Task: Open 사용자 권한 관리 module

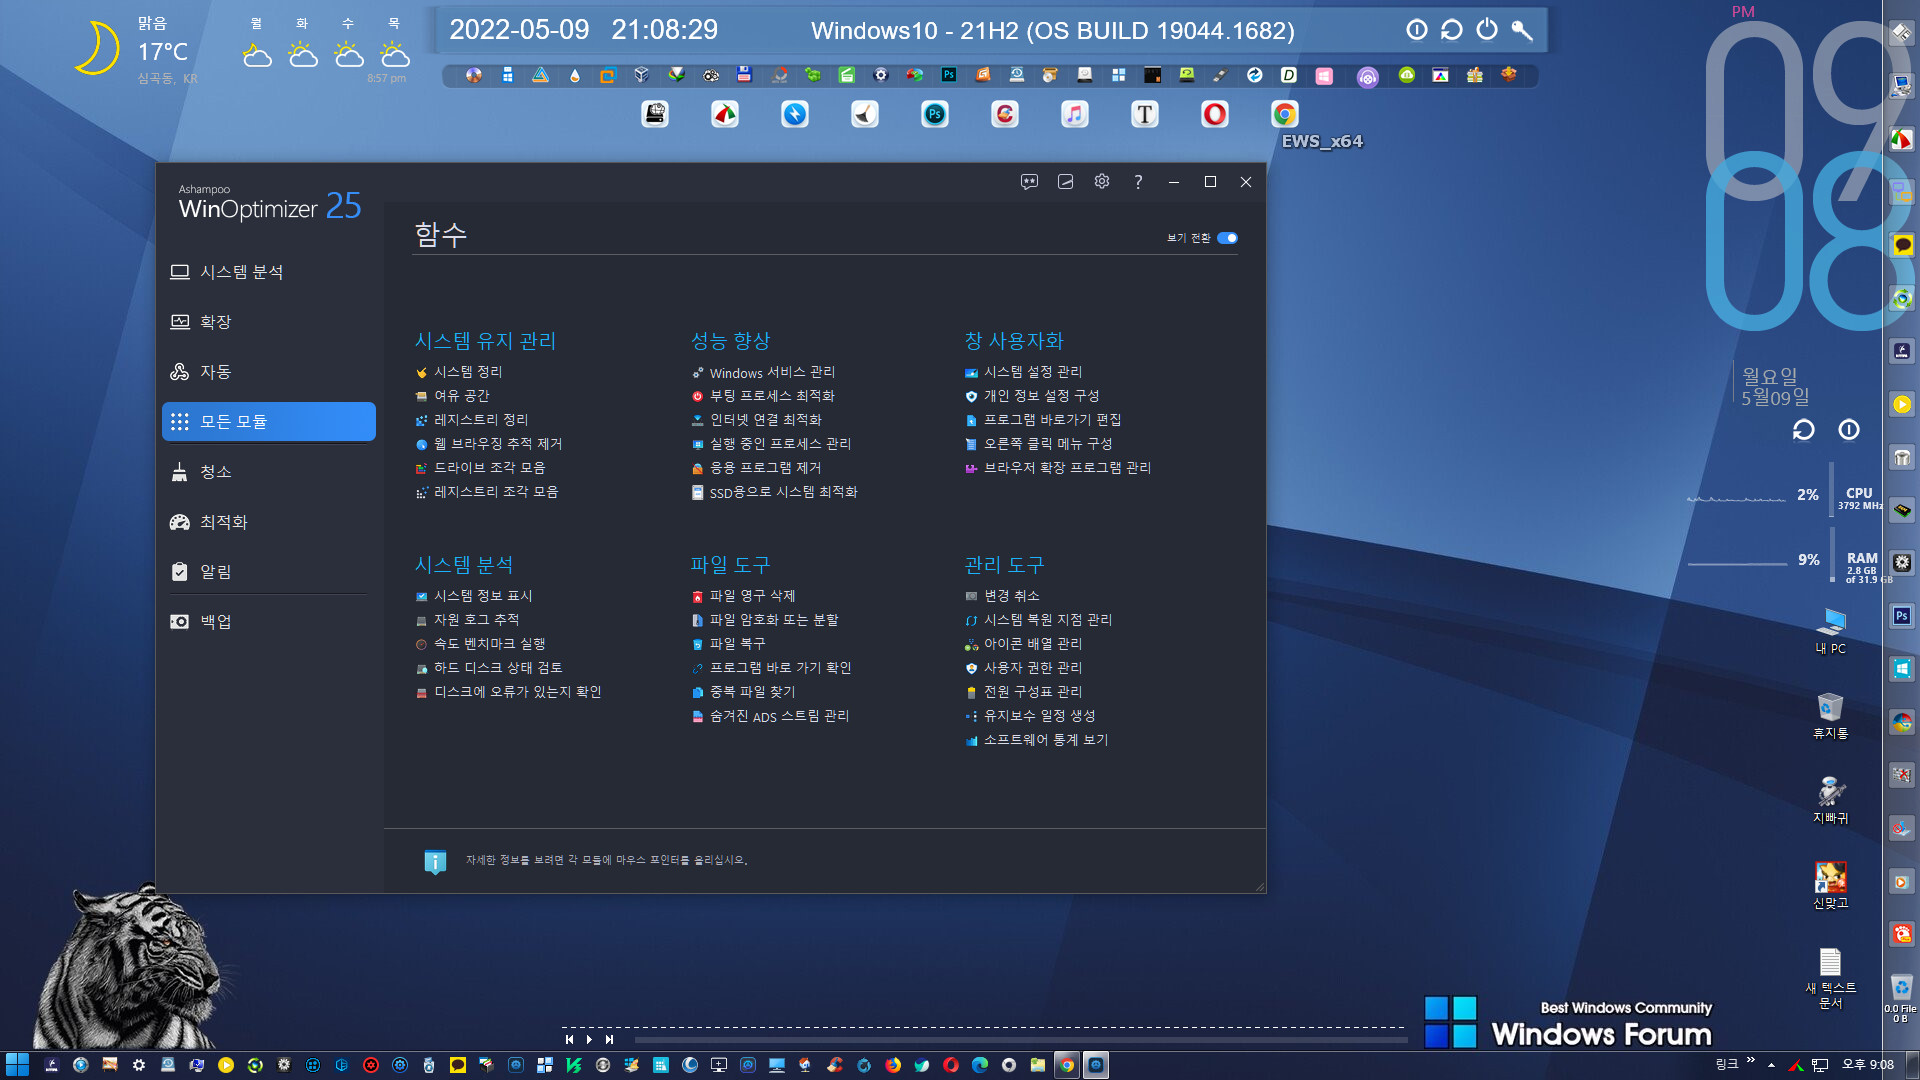Action: (1023, 668)
